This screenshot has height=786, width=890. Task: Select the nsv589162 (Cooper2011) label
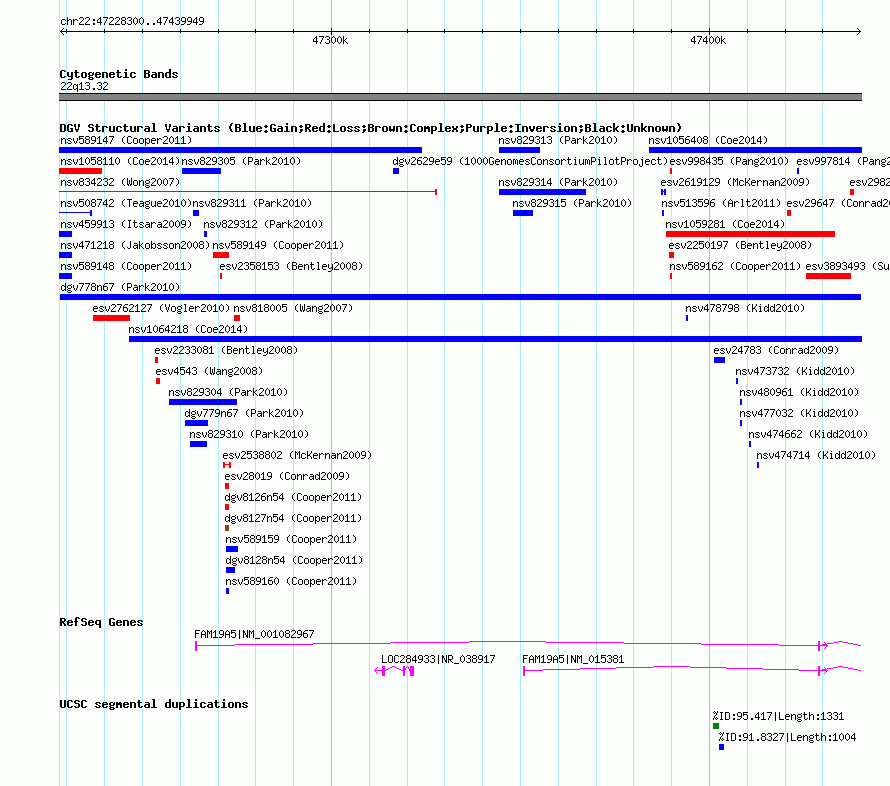[735, 266]
